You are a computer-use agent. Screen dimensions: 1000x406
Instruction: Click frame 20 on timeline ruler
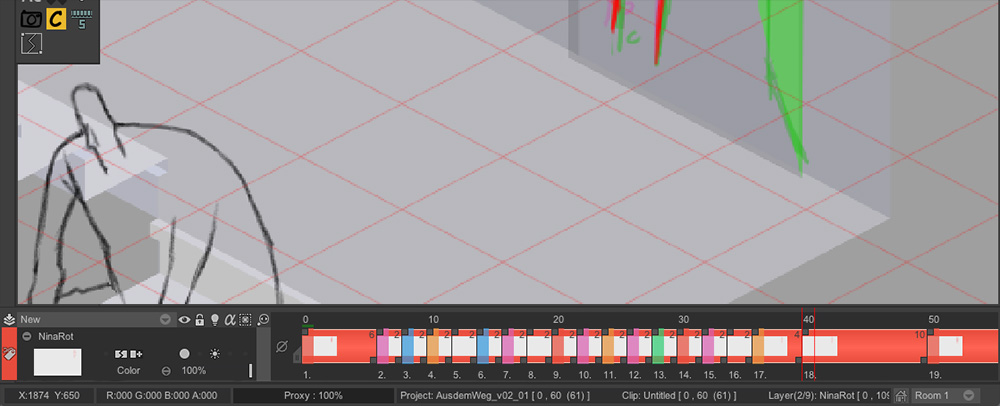pyautogui.click(x=558, y=319)
